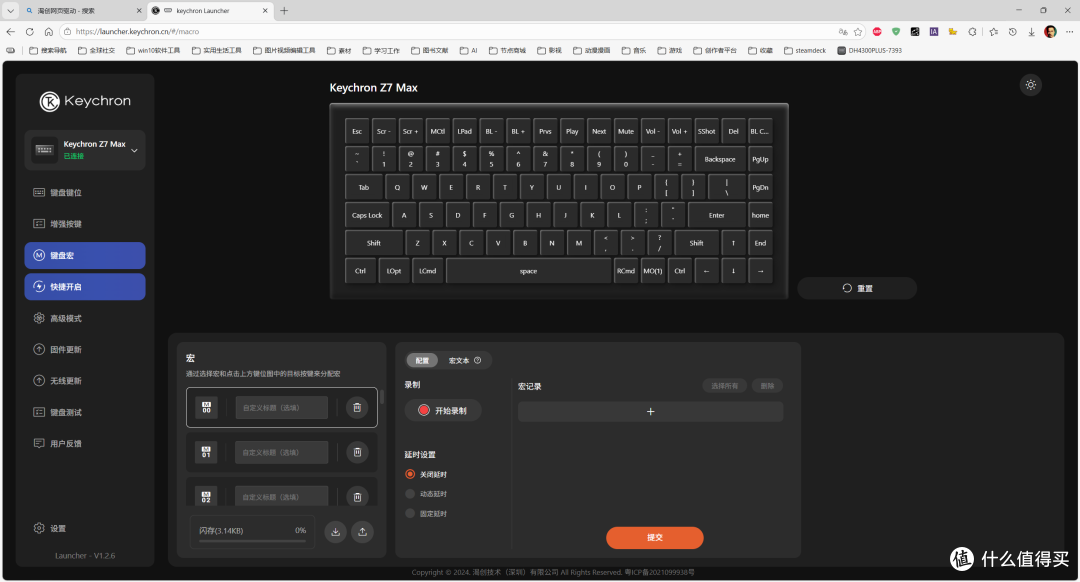Click the address bar URL
The height and width of the screenshot is (582, 1080).
pyautogui.click(x=137, y=32)
